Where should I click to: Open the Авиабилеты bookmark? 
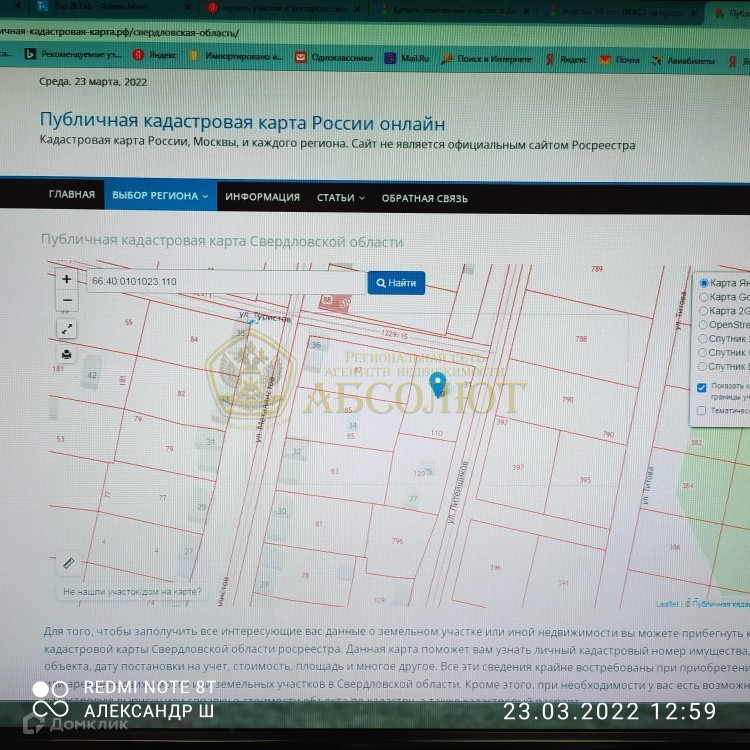(x=684, y=61)
